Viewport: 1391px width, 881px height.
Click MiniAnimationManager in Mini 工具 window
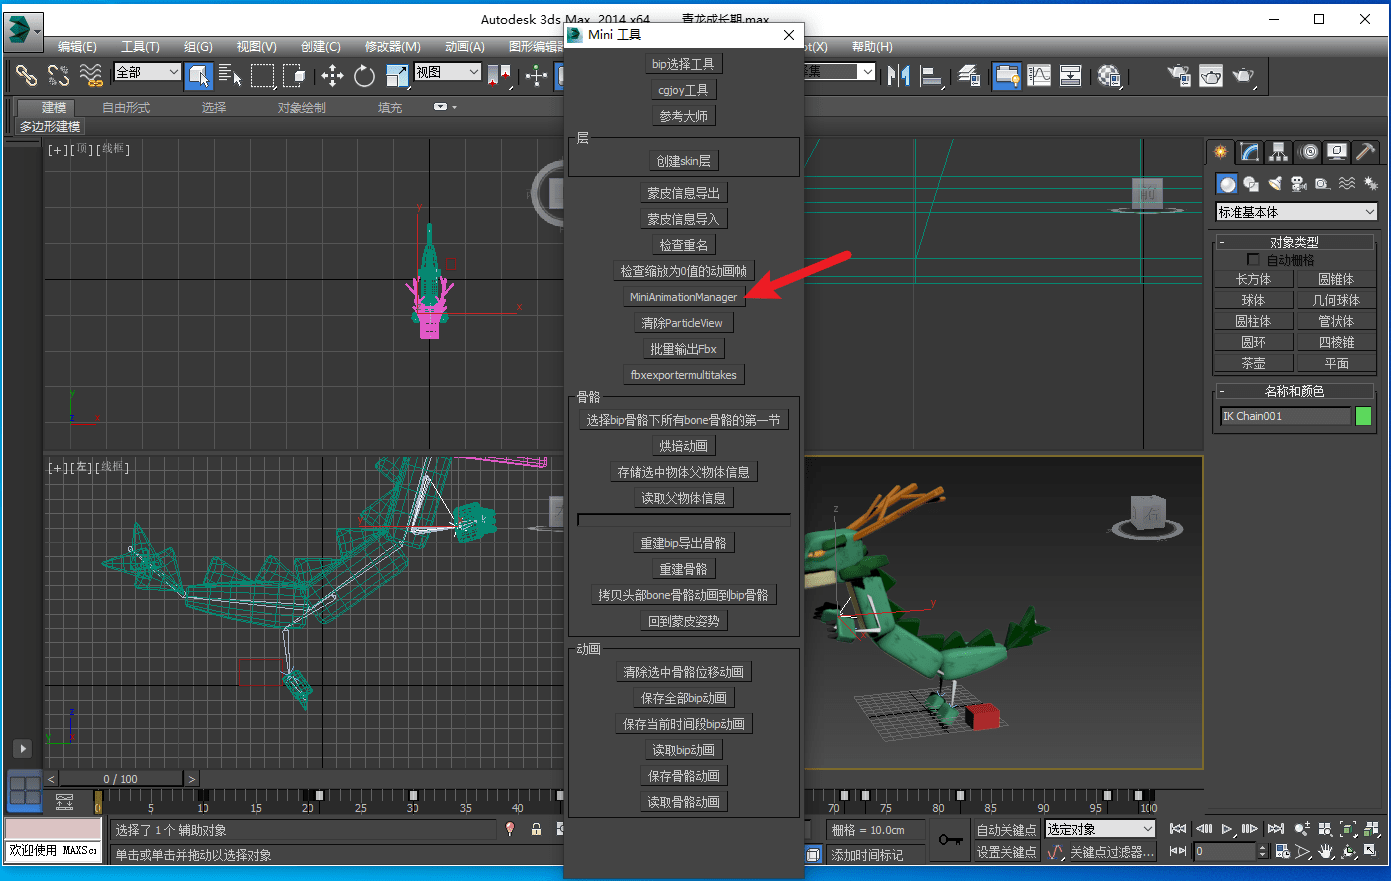[x=683, y=297]
